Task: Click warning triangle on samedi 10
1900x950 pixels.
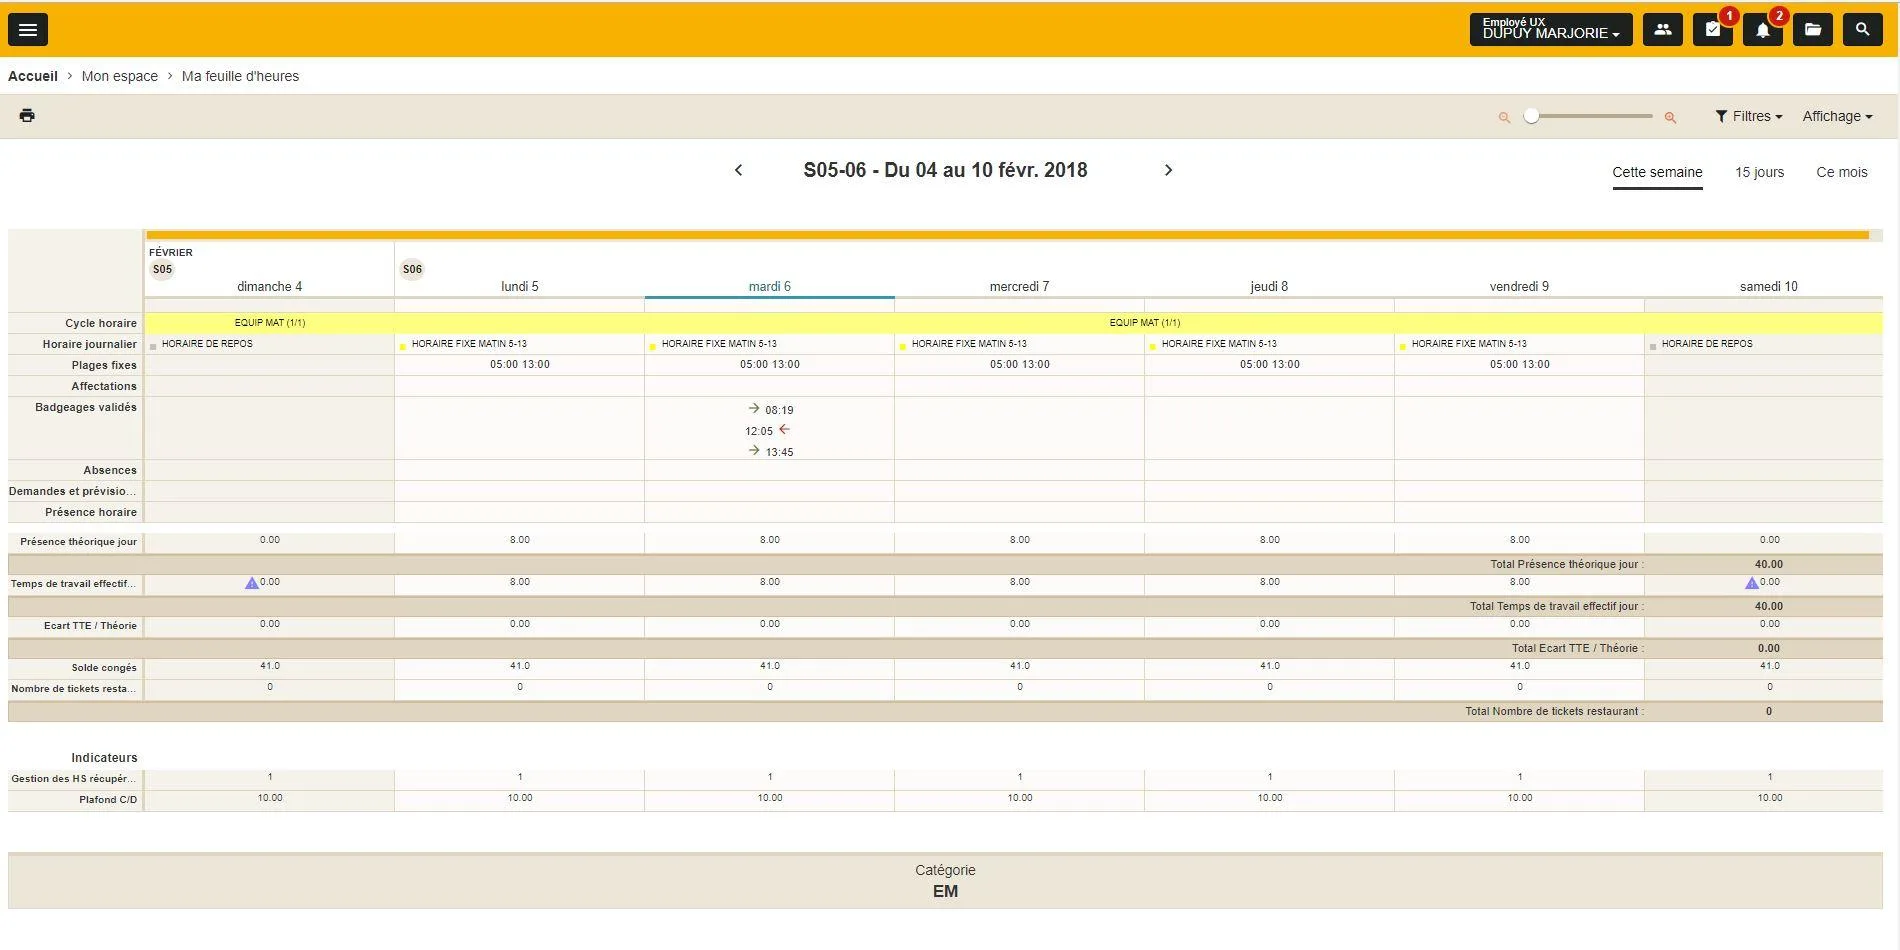Action: [x=1752, y=583]
